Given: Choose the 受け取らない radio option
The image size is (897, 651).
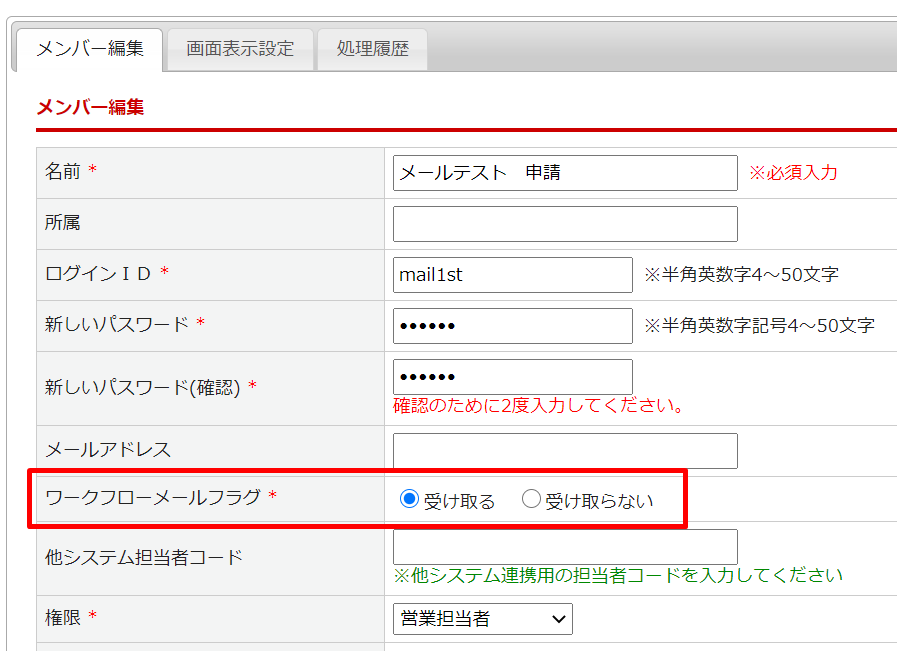Looking at the screenshot, I should [x=532, y=500].
